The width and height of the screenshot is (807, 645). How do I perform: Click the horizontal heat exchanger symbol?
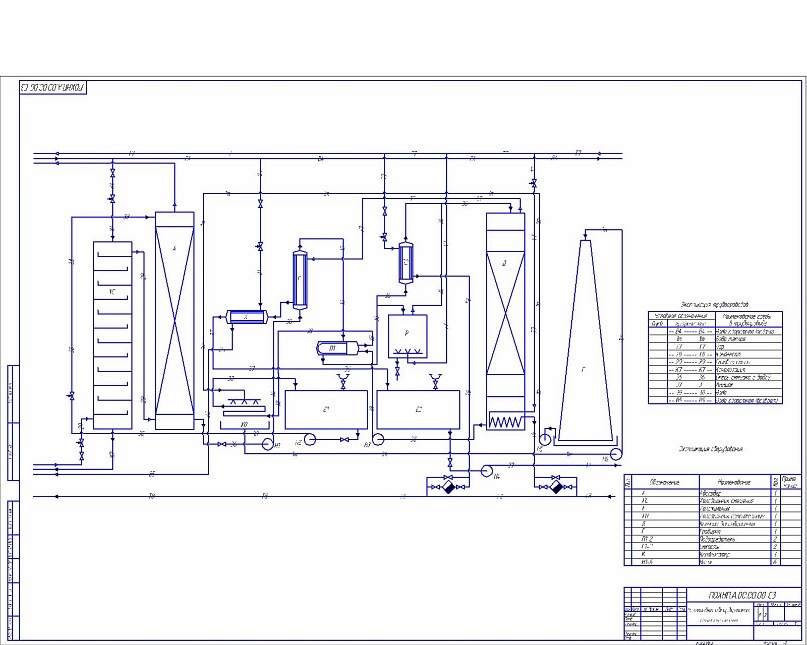coord(246,317)
